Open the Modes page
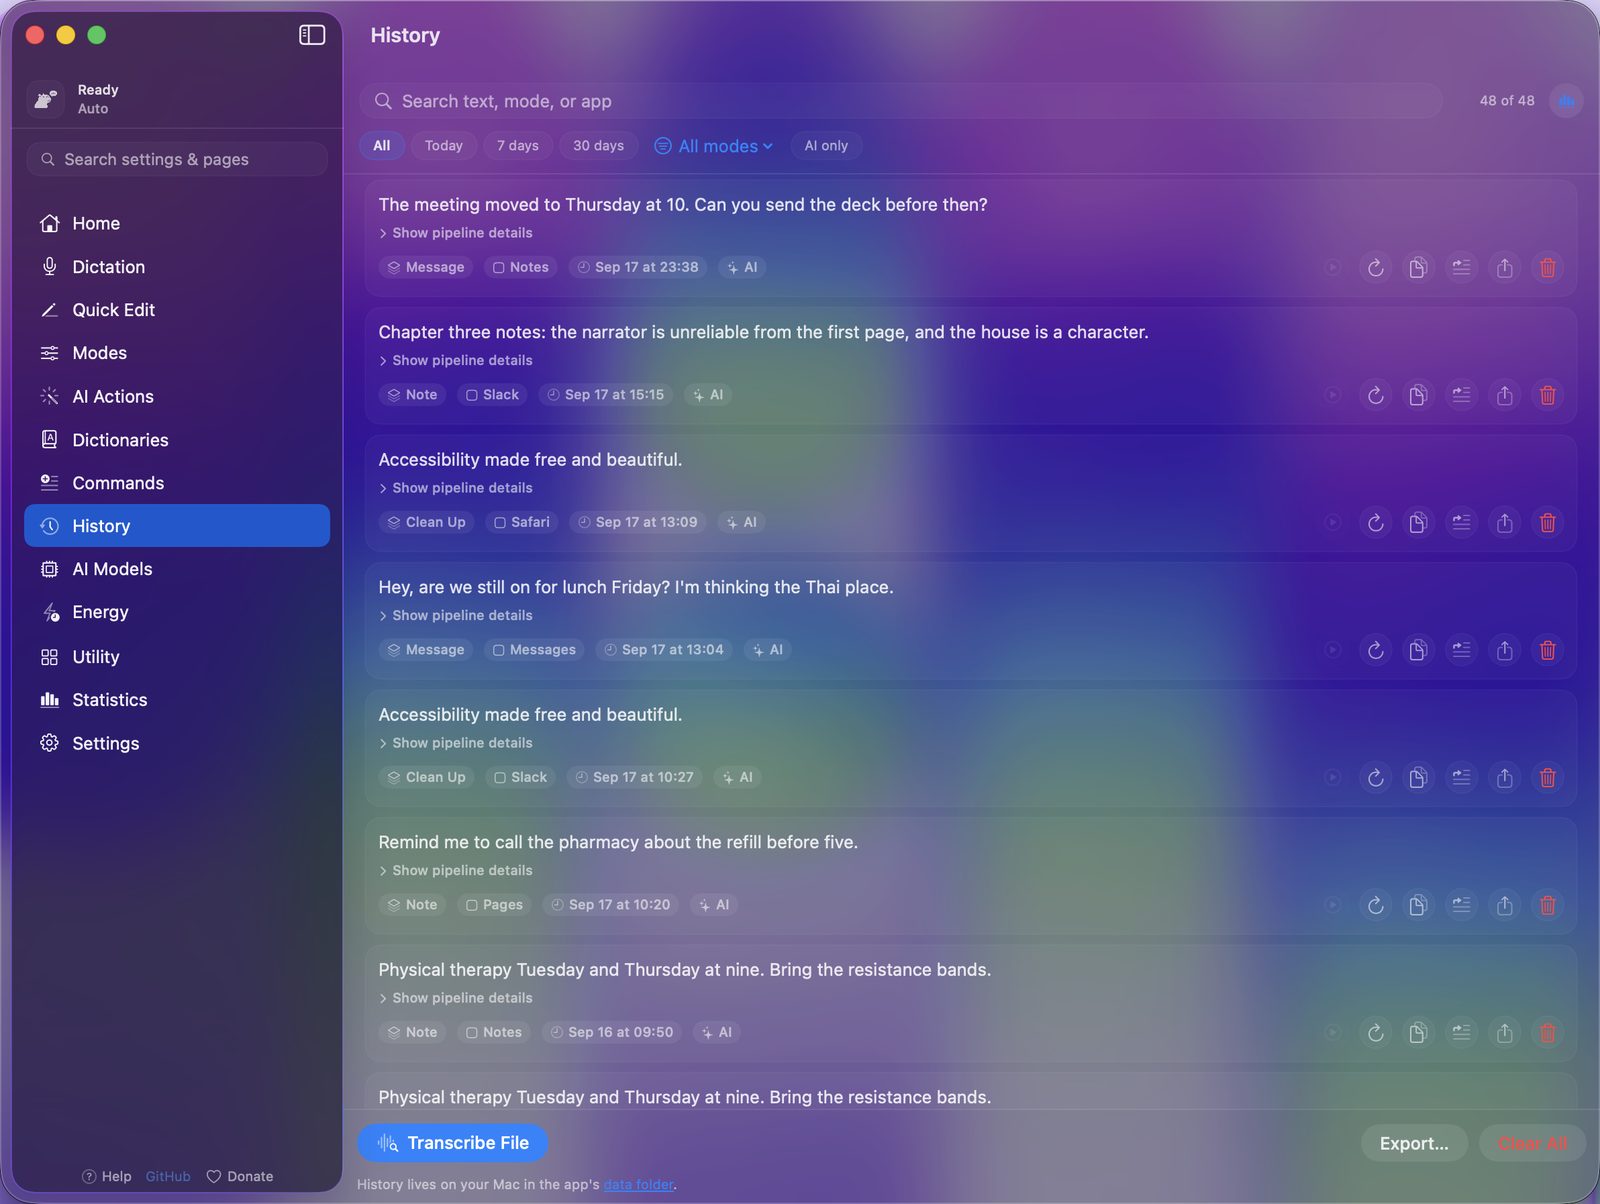 177,353
